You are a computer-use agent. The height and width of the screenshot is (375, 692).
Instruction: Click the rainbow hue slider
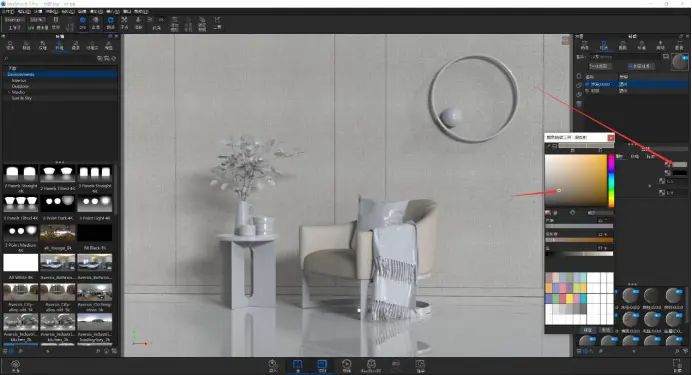611,181
